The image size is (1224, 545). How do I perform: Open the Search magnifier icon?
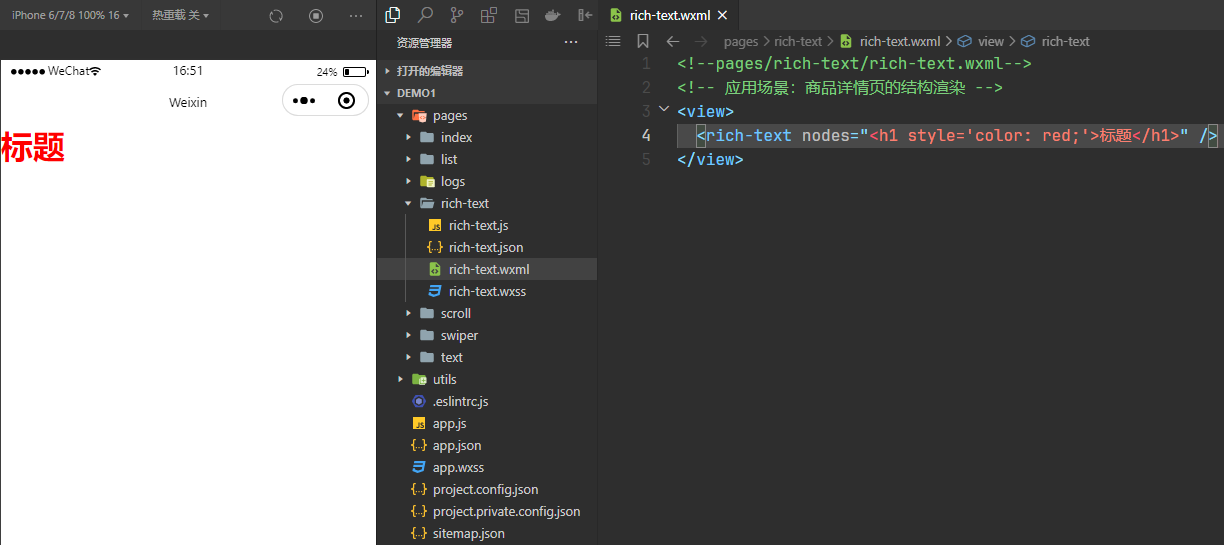425,15
